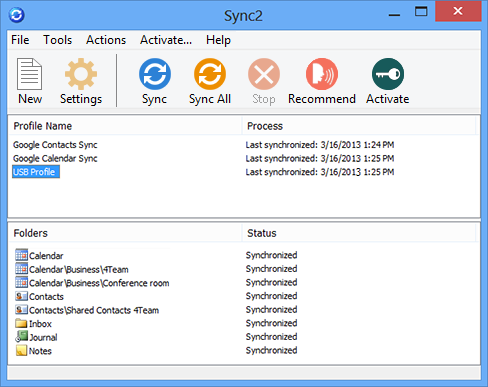Open the Settings gear icon
The width and height of the screenshot is (488, 387).
(81, 74)
